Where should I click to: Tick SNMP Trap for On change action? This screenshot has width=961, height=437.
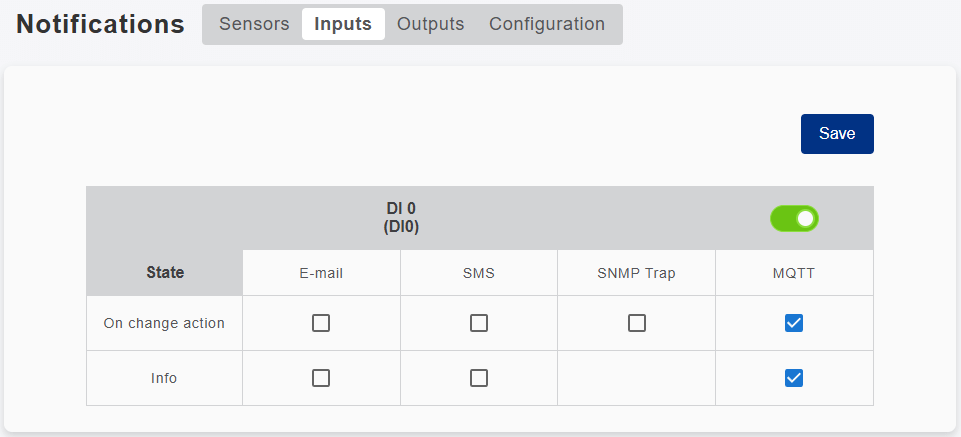637,323
